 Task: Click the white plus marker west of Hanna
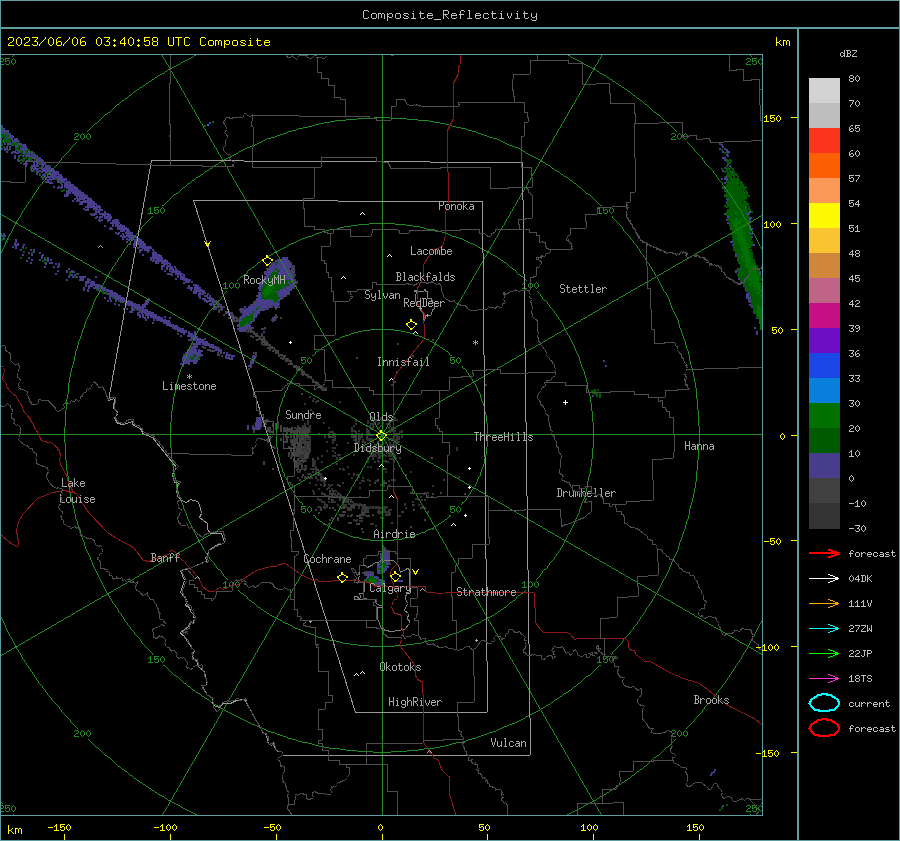tap(565, 402)
